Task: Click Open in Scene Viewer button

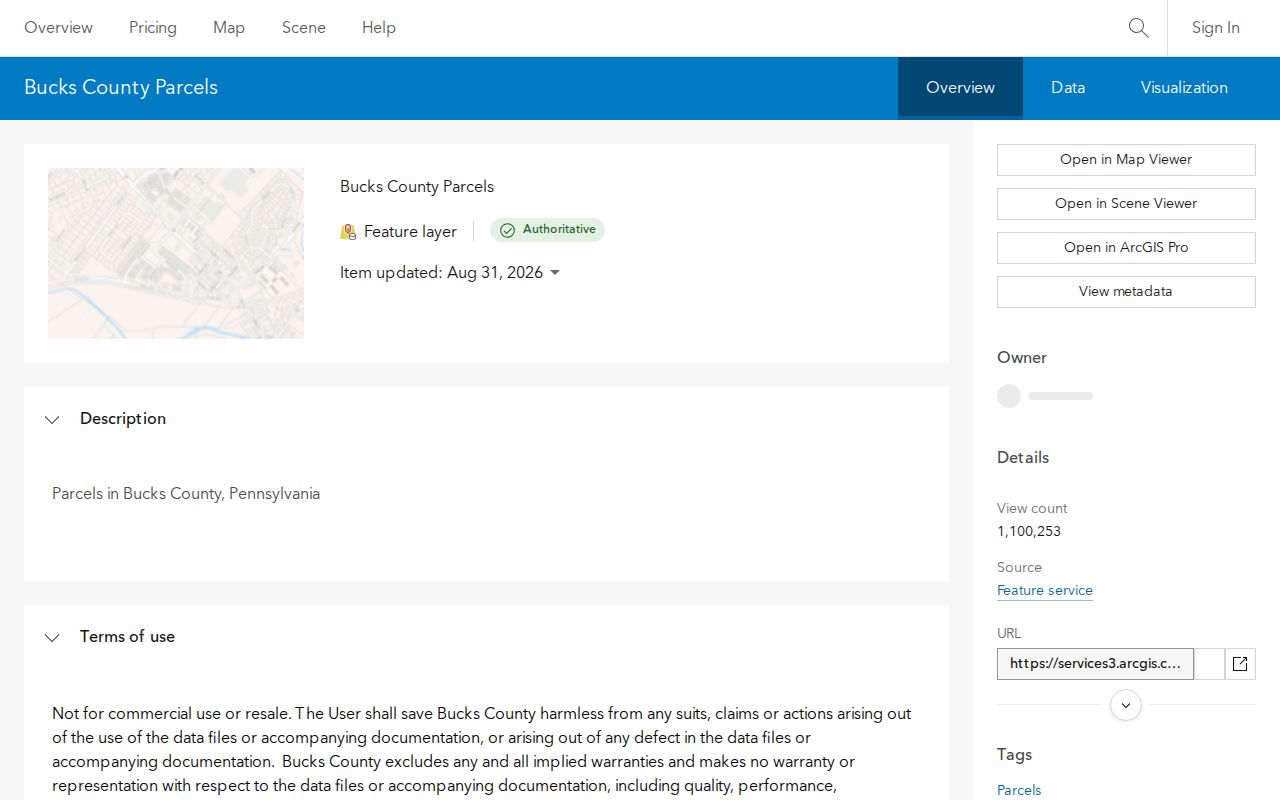Action: coord(1126,204)
